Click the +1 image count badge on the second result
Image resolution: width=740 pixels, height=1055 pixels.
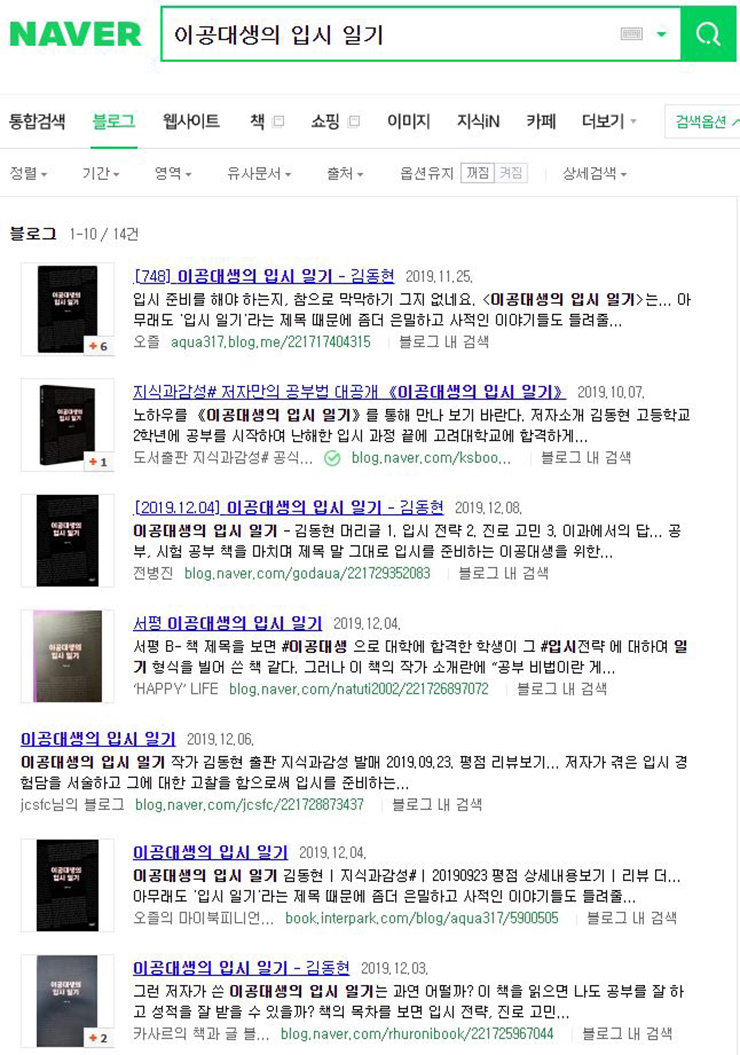tap(98, 462)
